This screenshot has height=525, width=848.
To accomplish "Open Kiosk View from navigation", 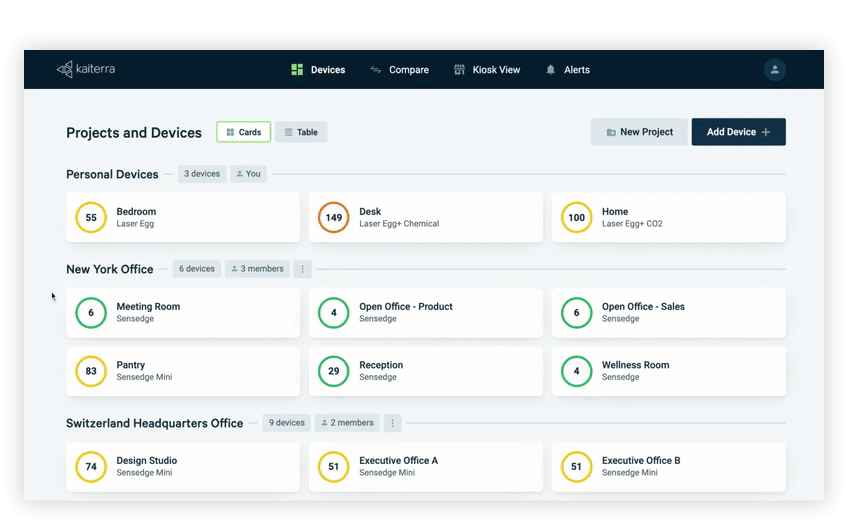I will [487, 70].
